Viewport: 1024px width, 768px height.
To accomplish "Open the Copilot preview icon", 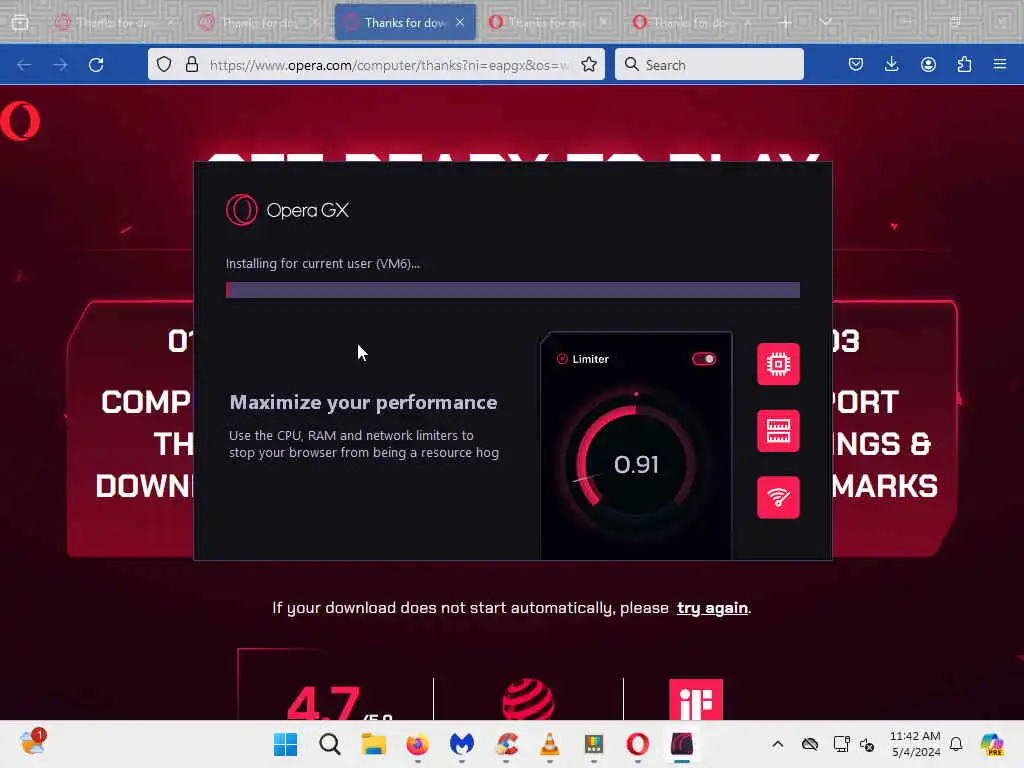I will [x=992, y=744].
